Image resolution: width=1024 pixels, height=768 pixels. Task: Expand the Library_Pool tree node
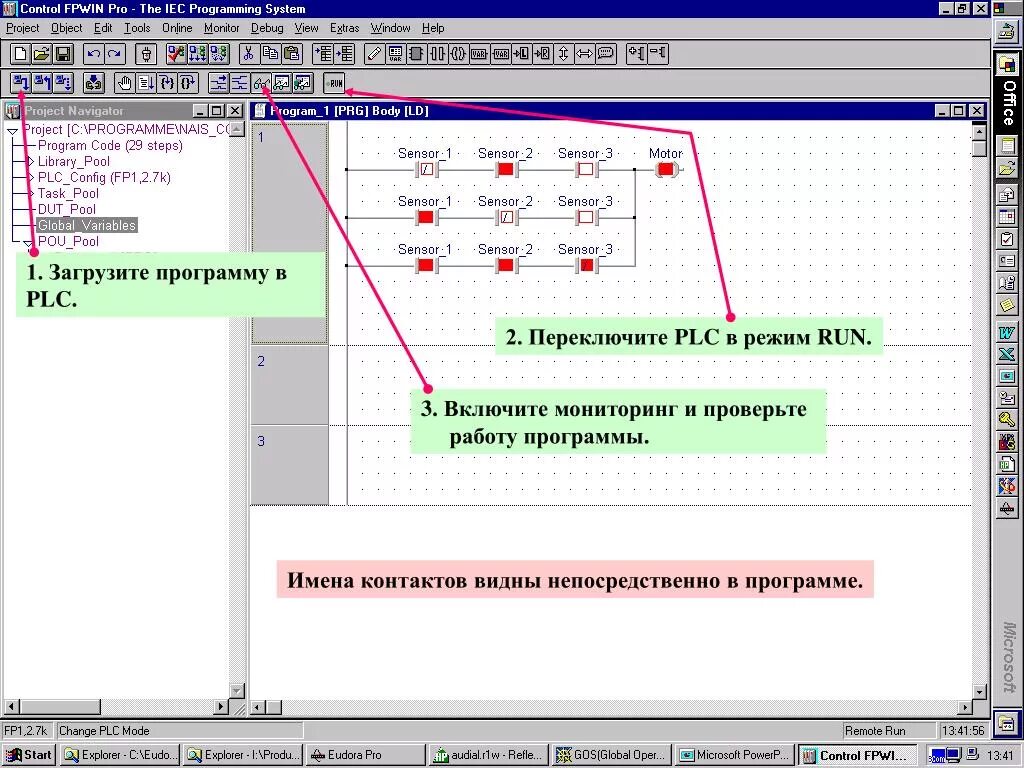click(30, 161)
